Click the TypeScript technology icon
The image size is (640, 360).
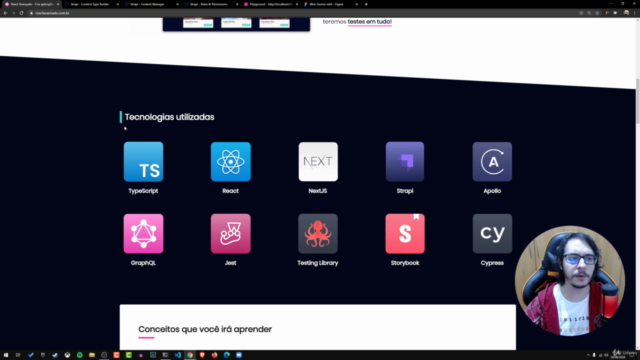143,162
